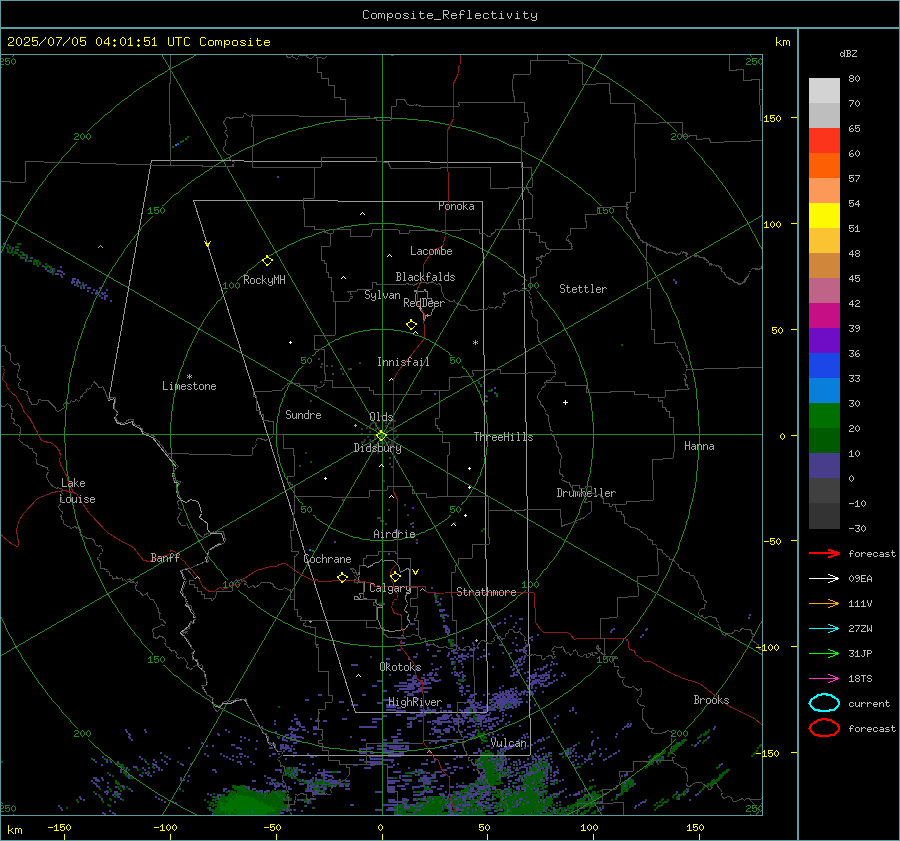Click the Hanna label

(699, 446)
